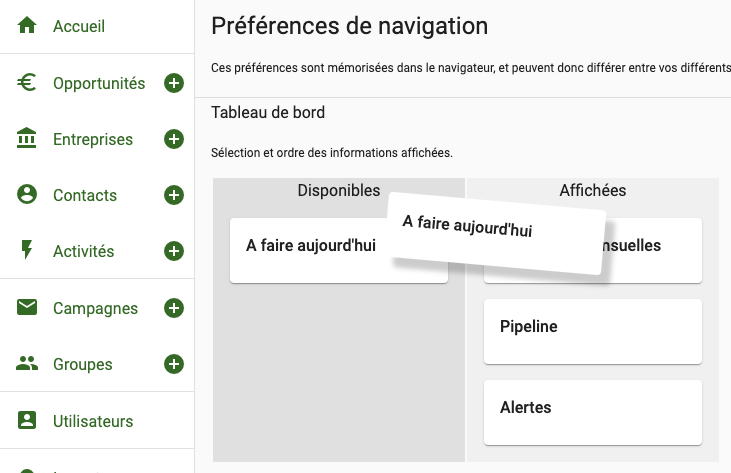The width and height of the screenshot is (731, 473).
Task: Add a new group using plus icon
Action: (174, 364)
